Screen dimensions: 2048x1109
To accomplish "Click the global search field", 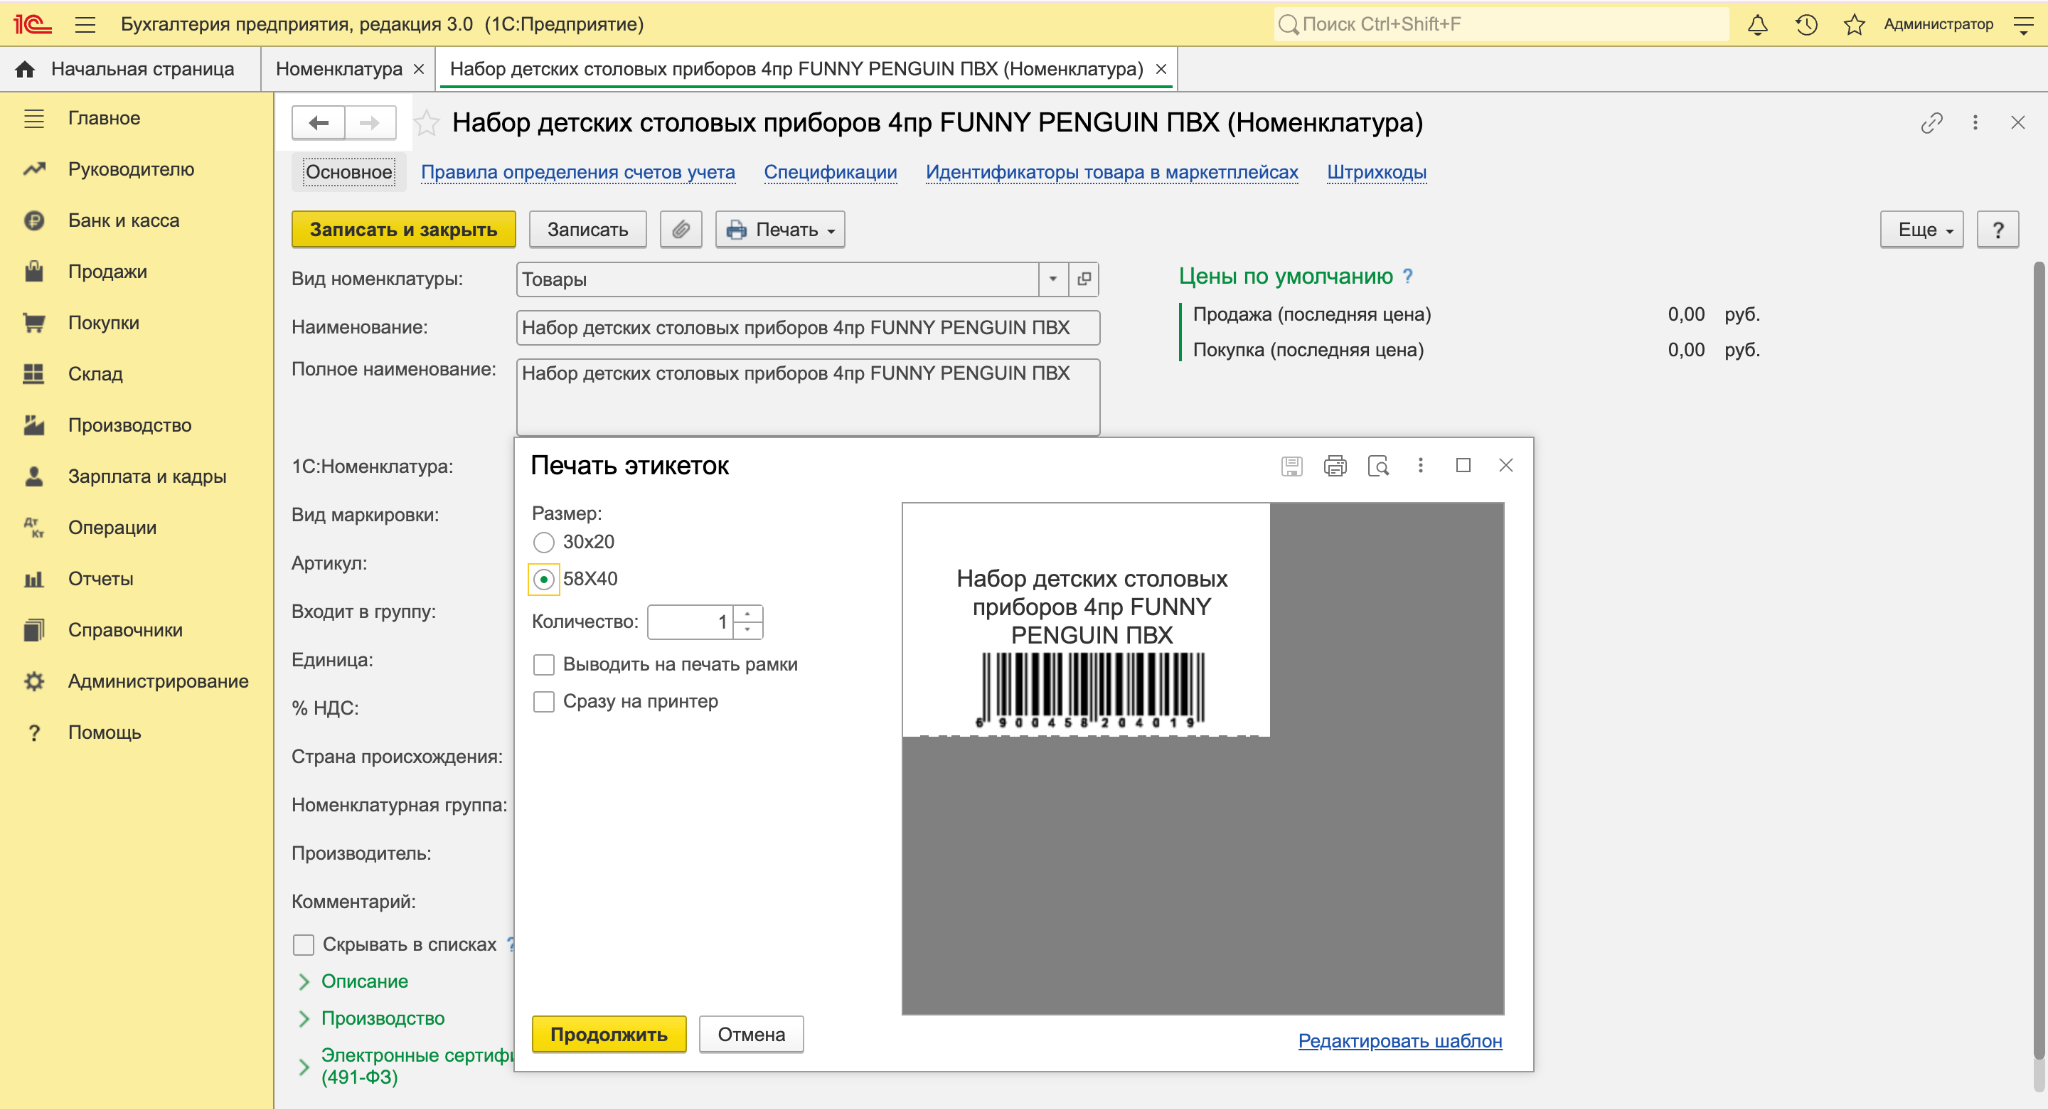I will pos(1500,24).
